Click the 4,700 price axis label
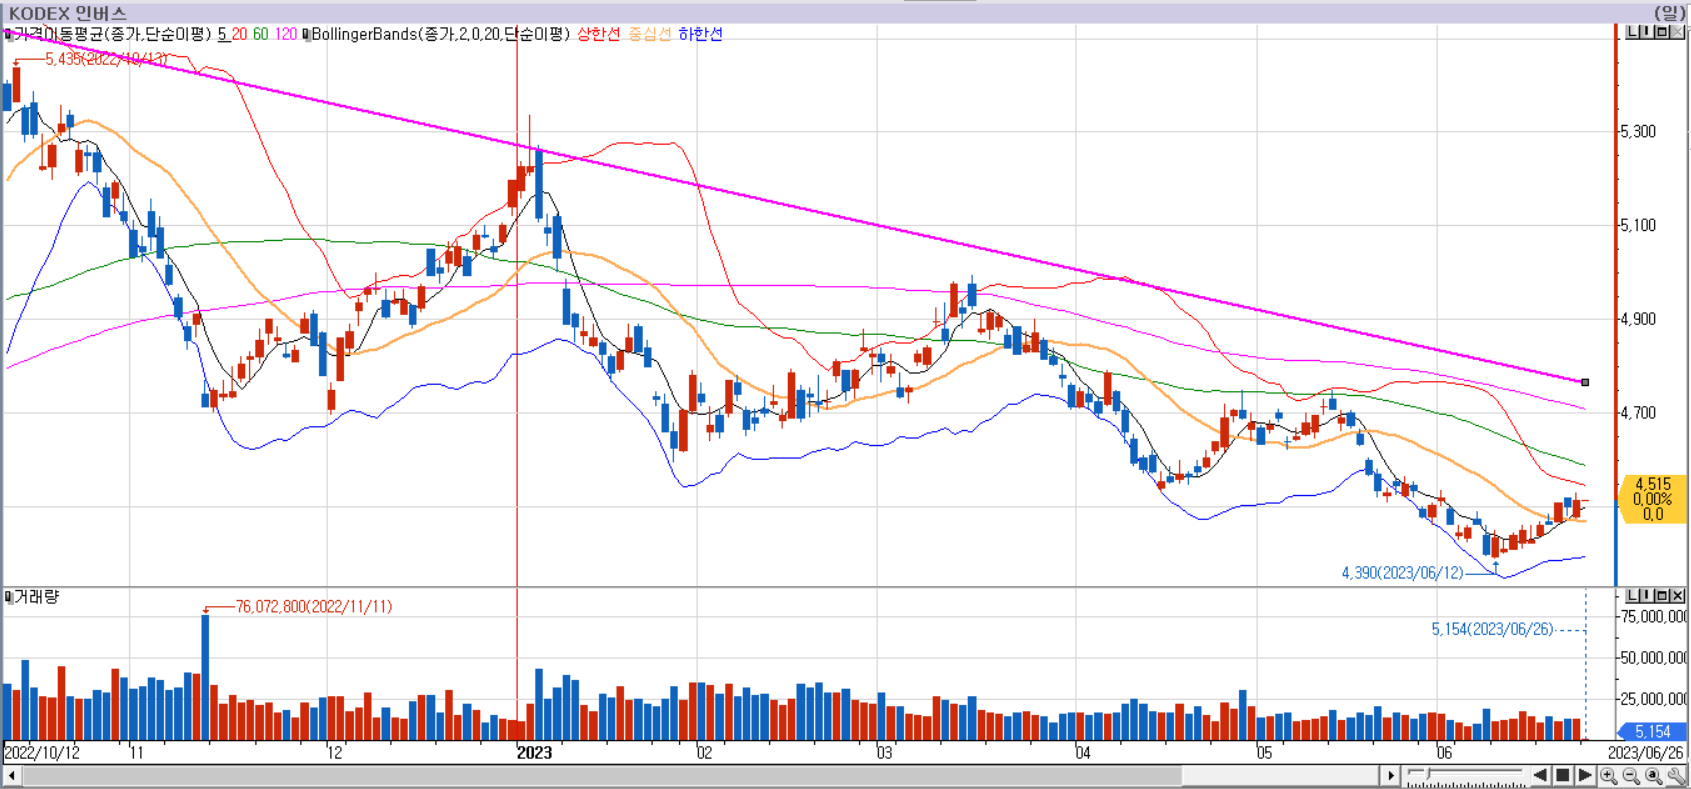This screenshot has width=1691, height=789. click(x=1638, y=412)
